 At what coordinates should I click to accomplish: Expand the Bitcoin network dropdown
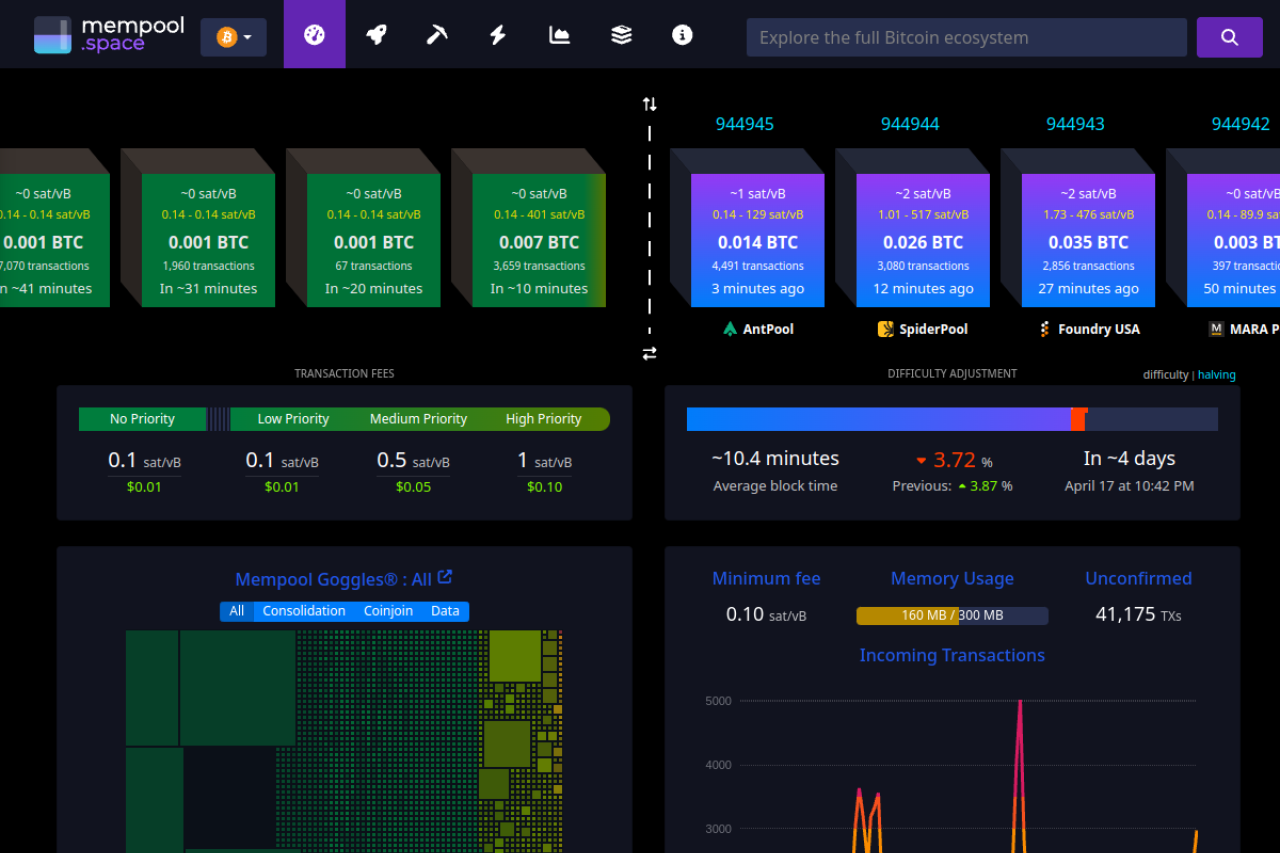(233, 38)
